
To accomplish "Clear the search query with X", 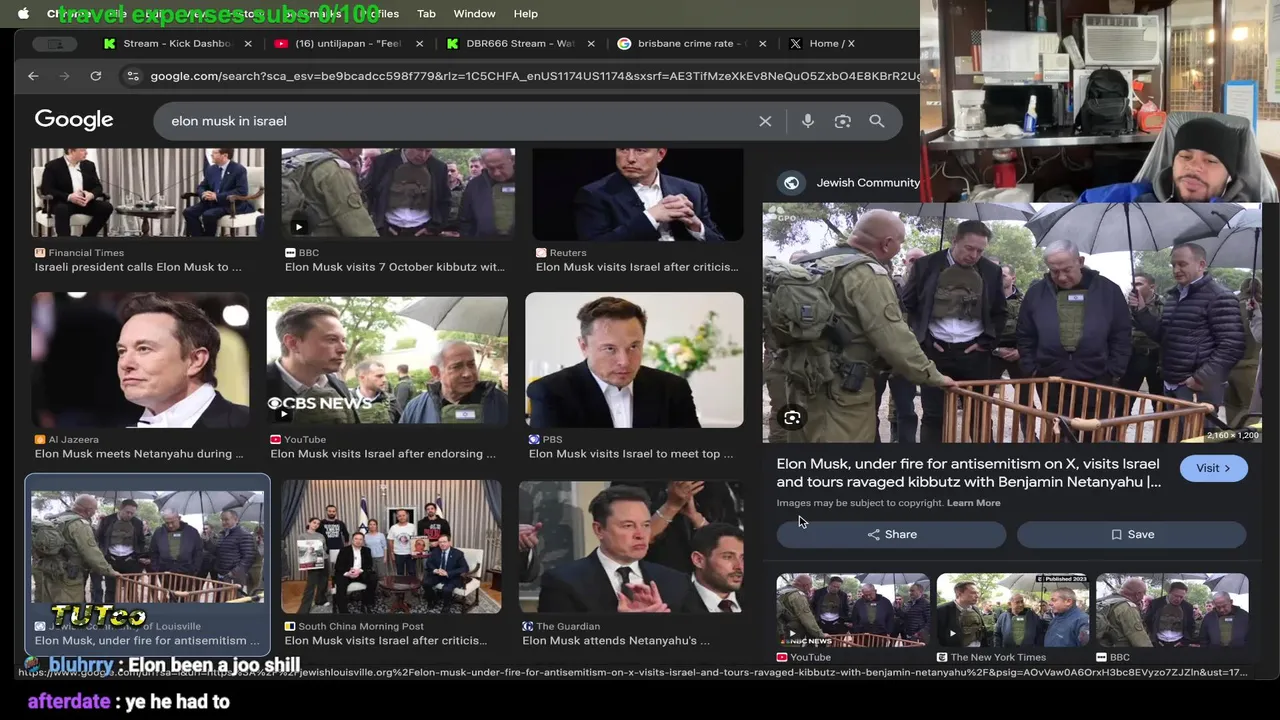I will pos(765,121).
